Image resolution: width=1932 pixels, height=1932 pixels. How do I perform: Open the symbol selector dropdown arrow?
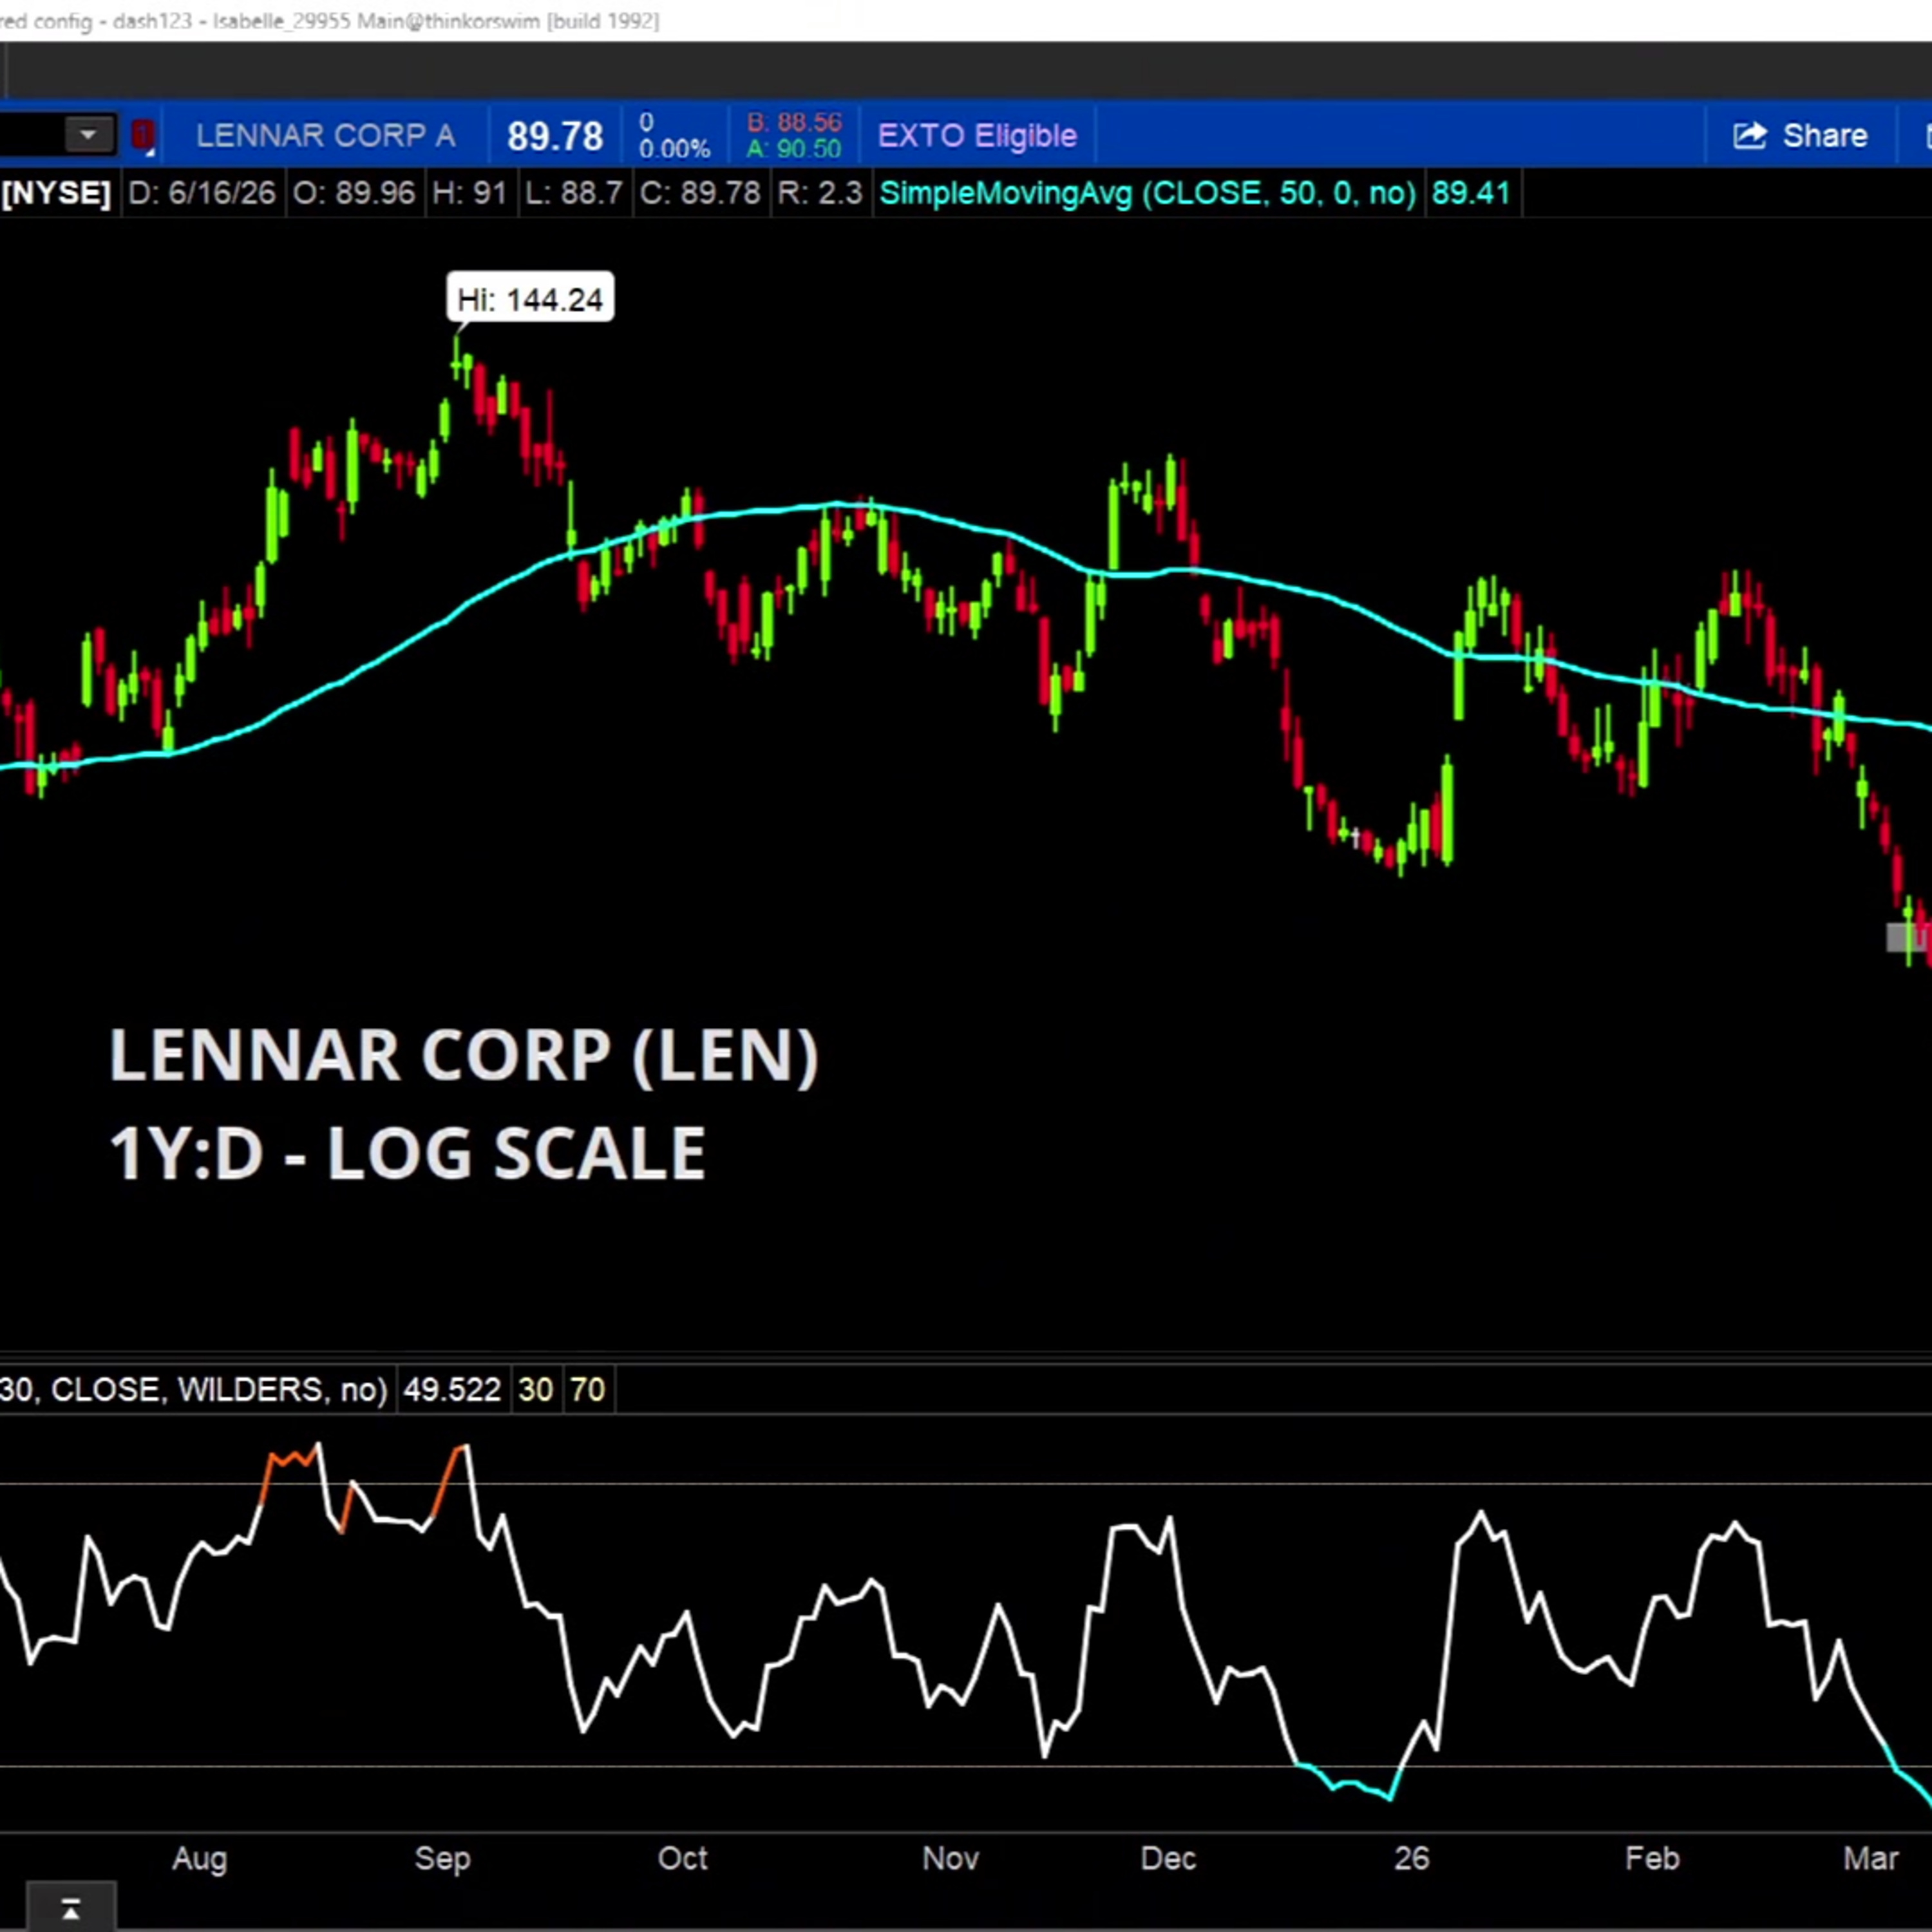(89, 135)
